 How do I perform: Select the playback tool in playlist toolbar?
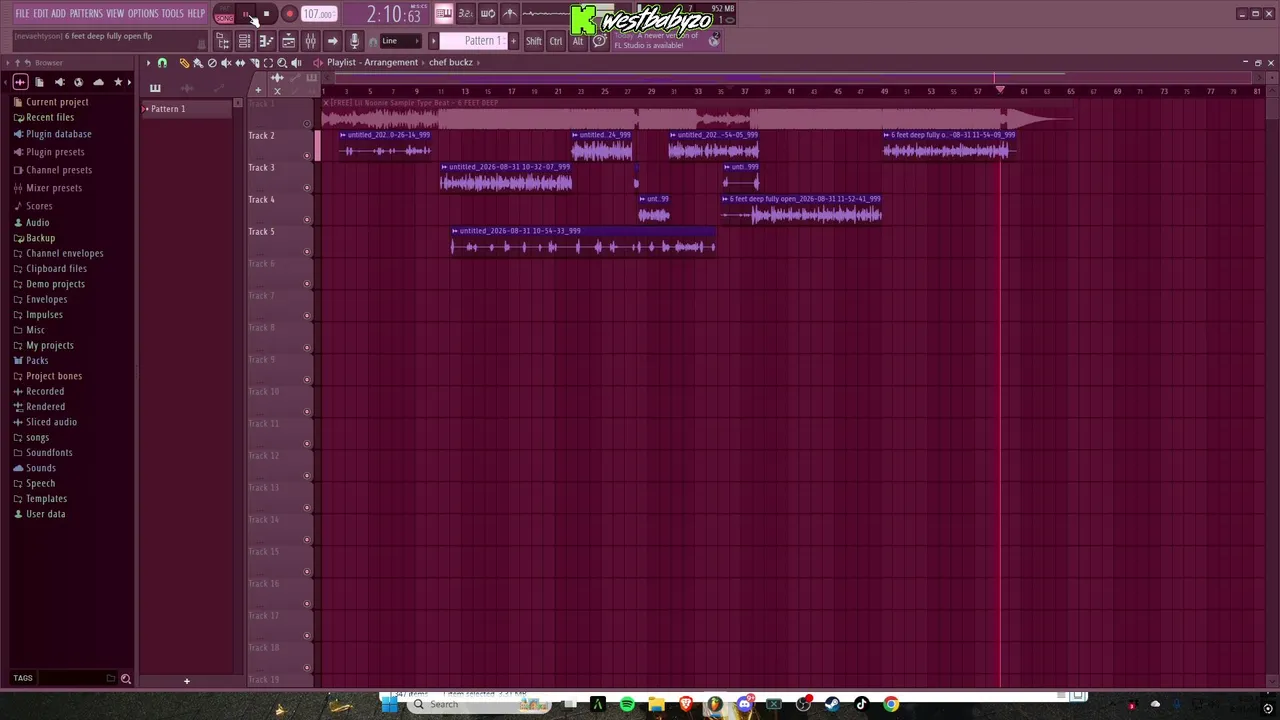[296, 63]
